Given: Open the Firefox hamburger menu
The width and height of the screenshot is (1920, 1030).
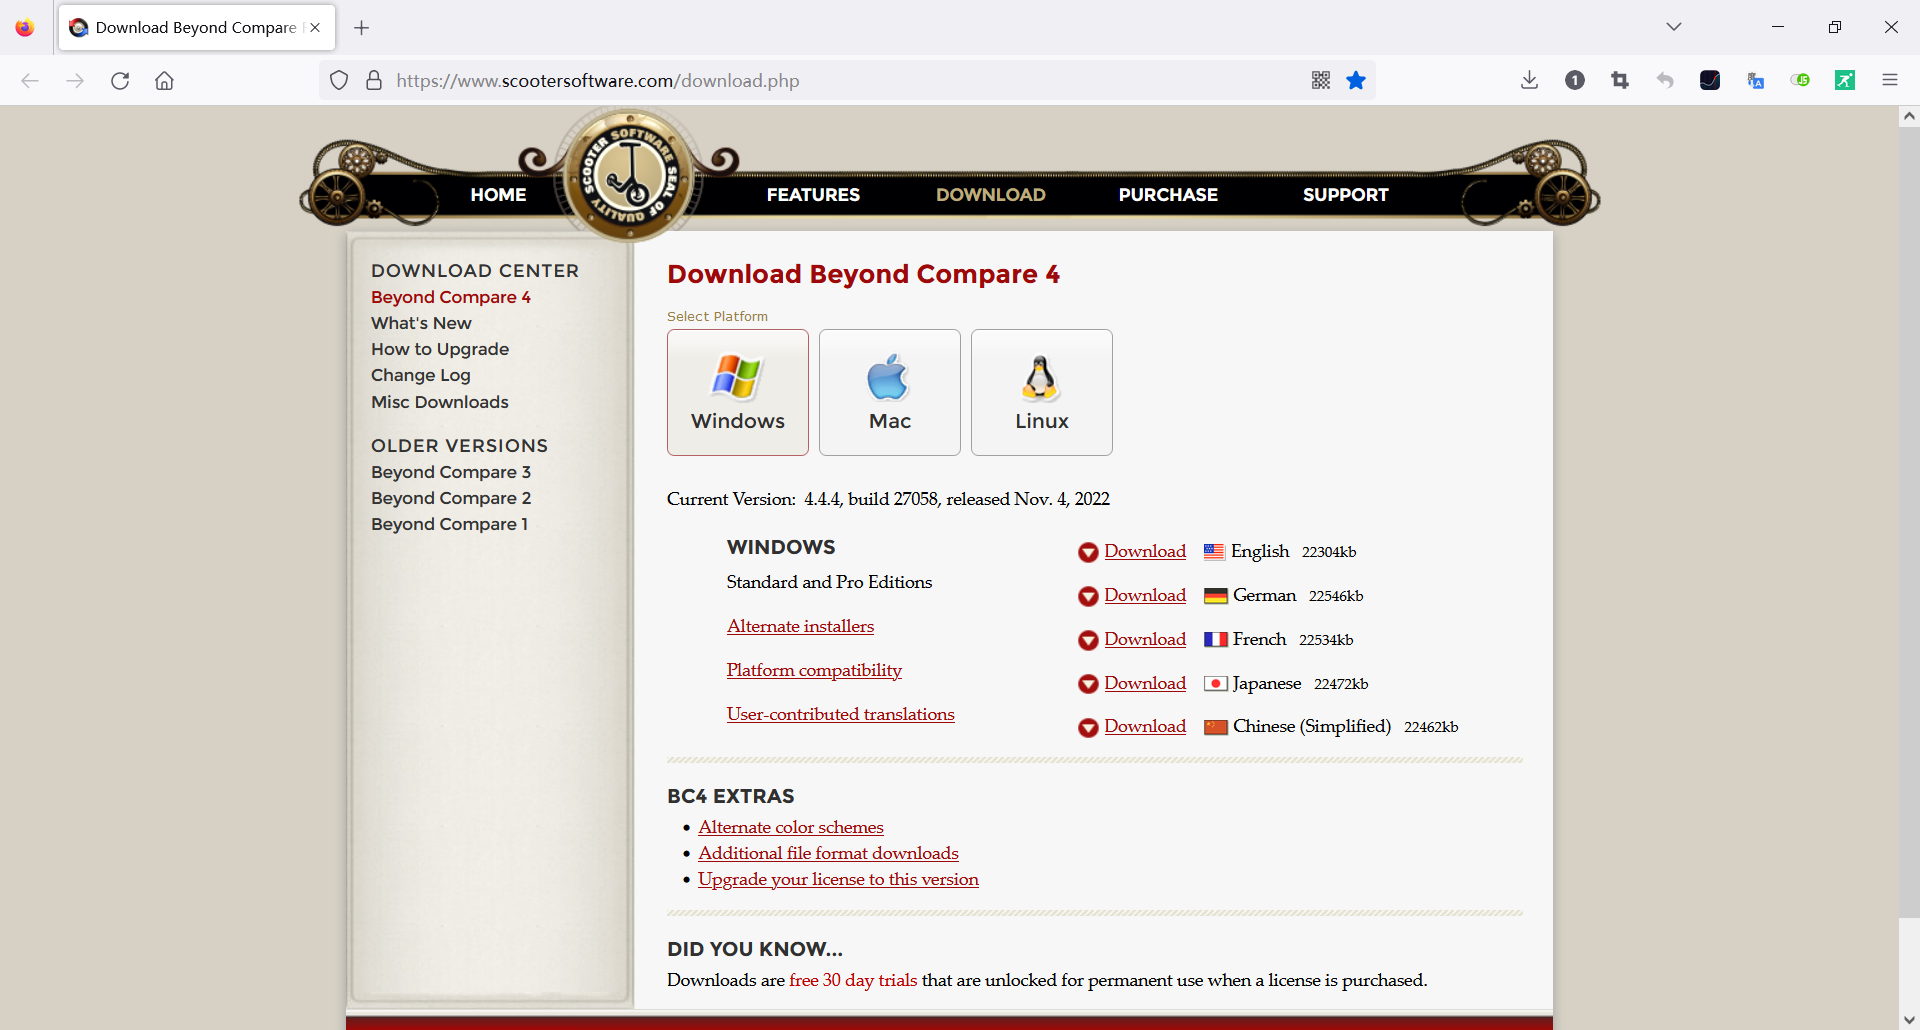Looking at the screenshot, I should pos(1890,80).
